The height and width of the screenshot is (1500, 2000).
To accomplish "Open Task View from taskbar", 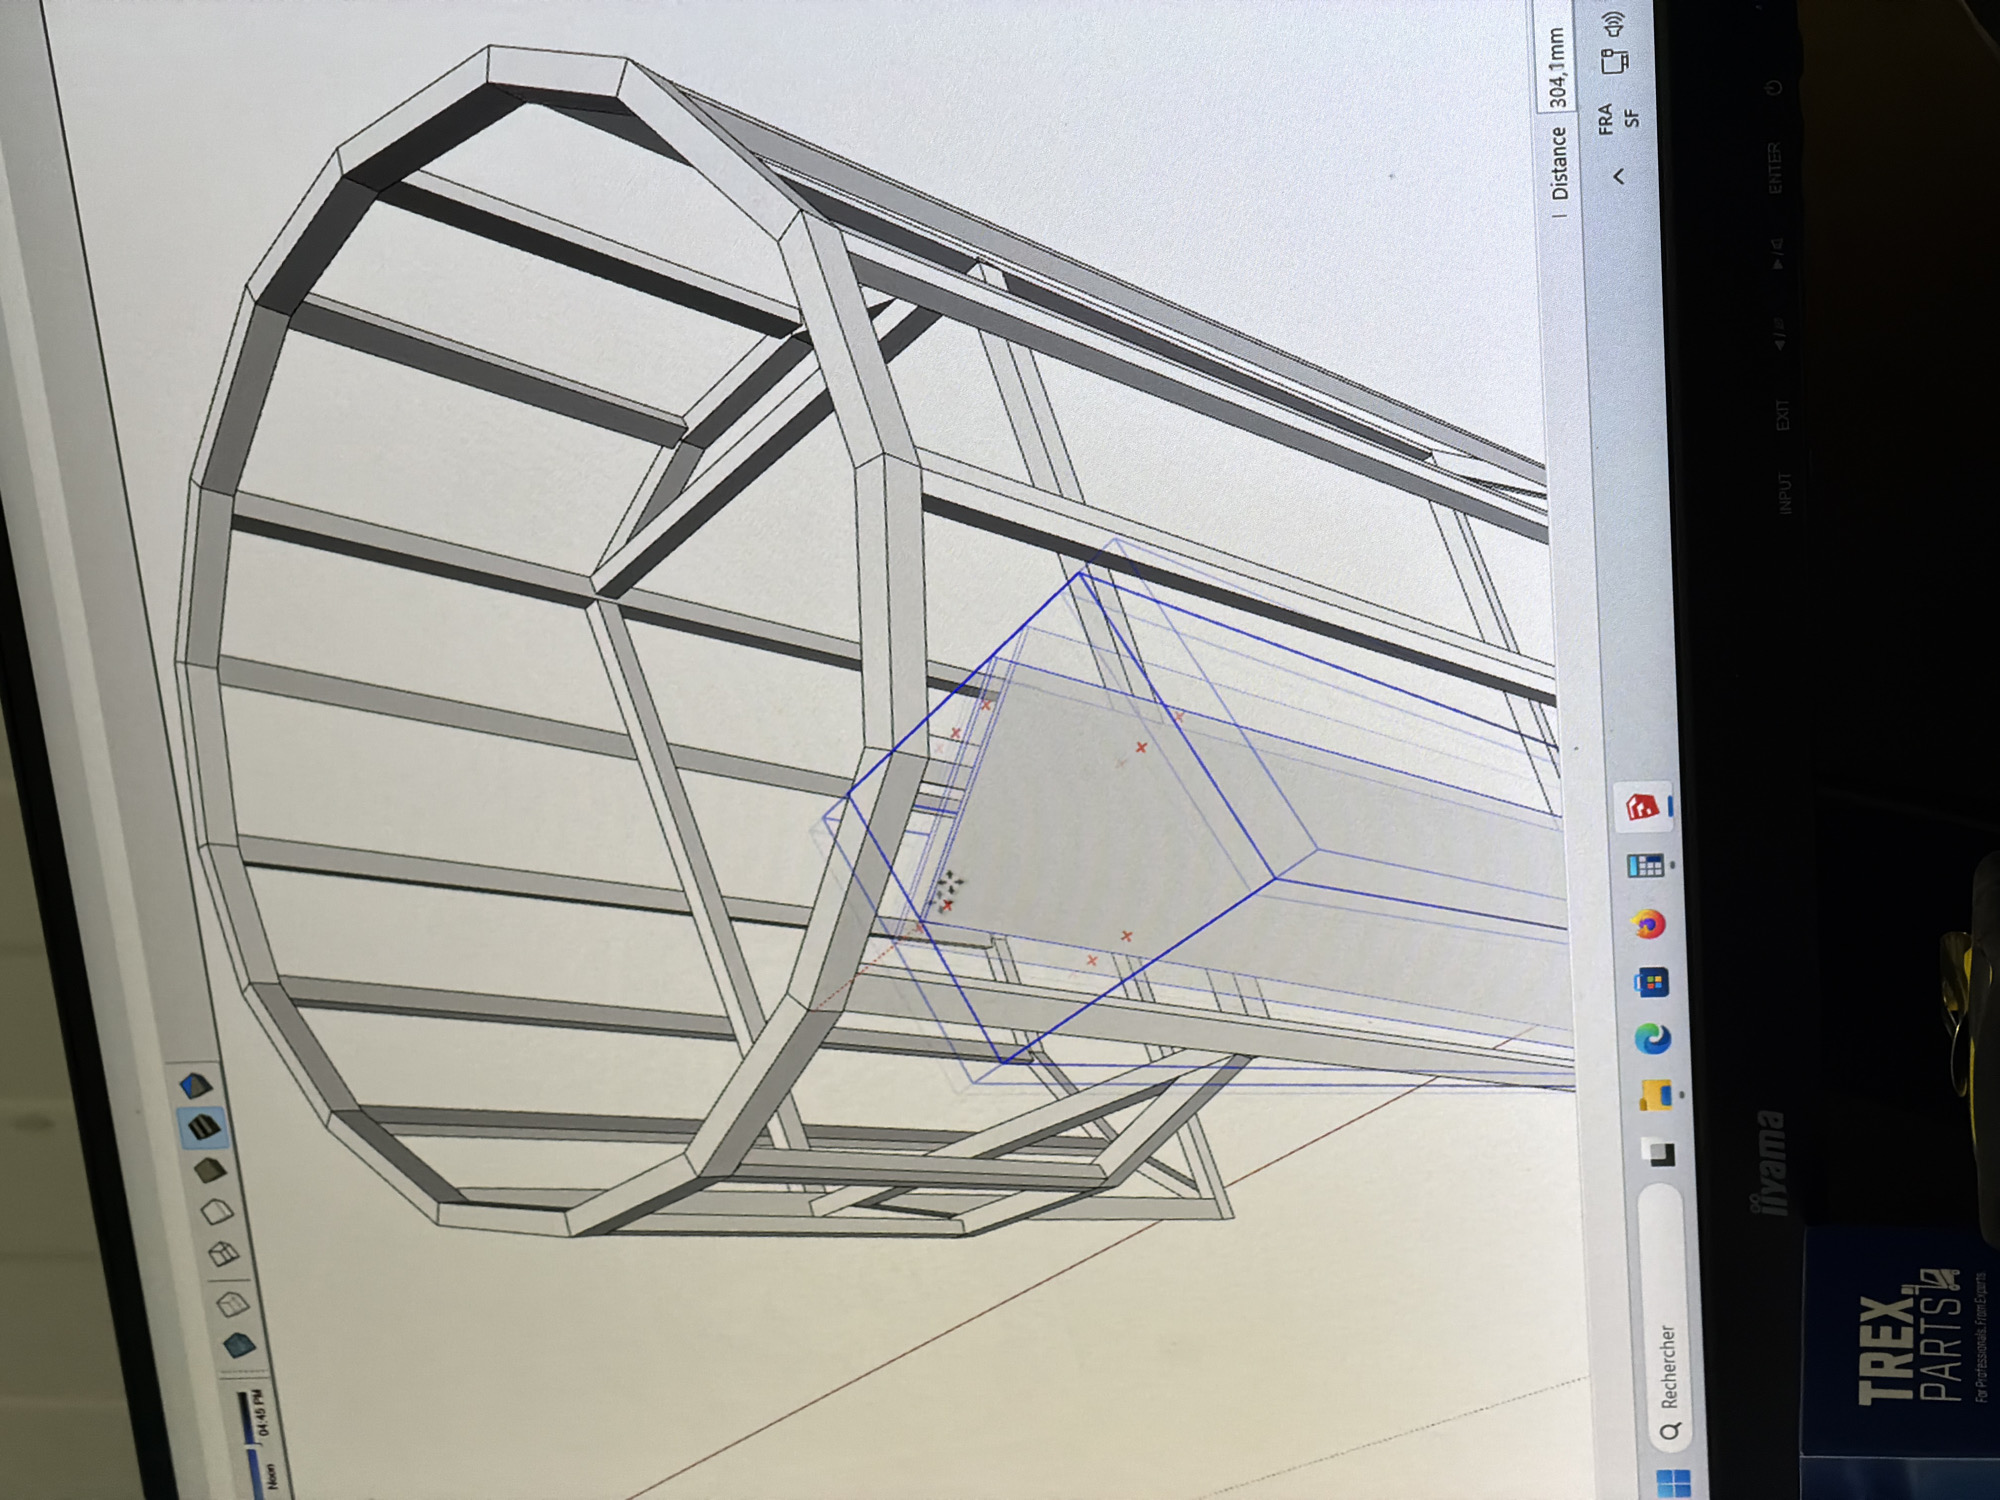I will pyautogui.click(x=1660, y=1153).
